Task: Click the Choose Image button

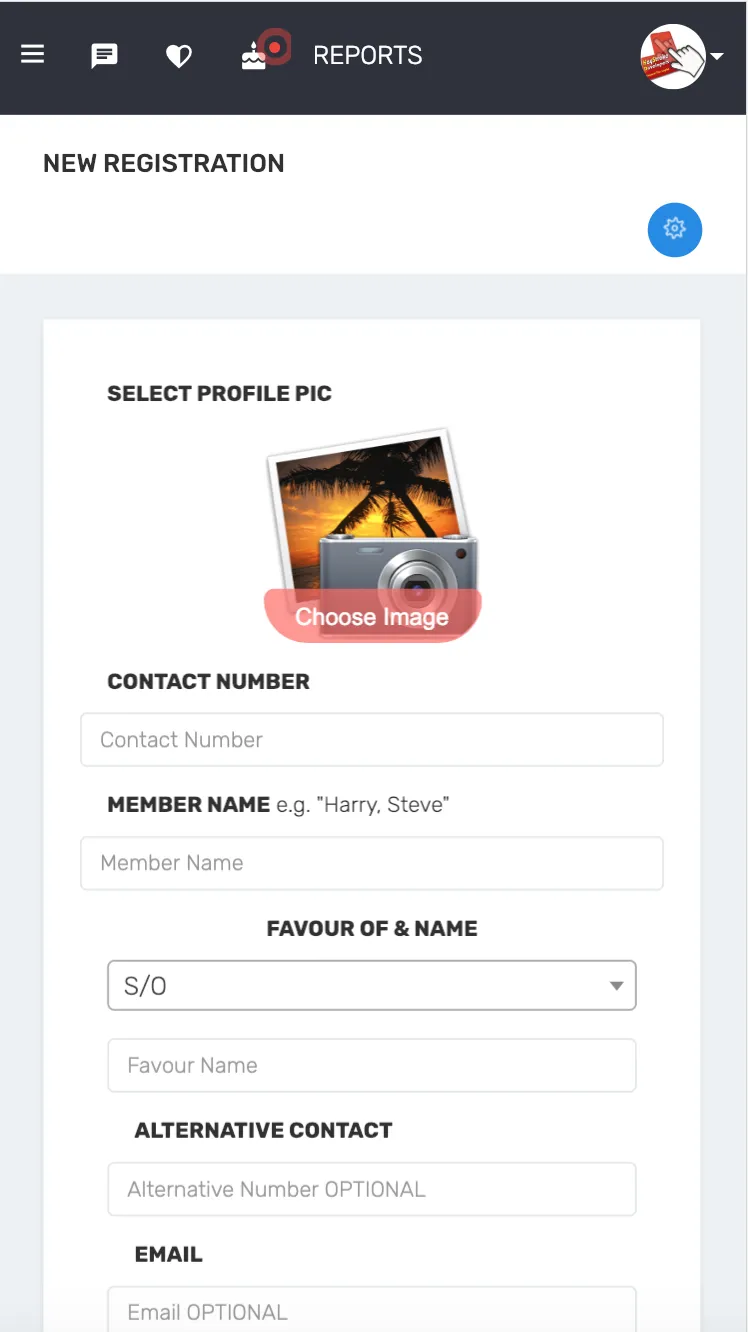Action: pos(372,616)
